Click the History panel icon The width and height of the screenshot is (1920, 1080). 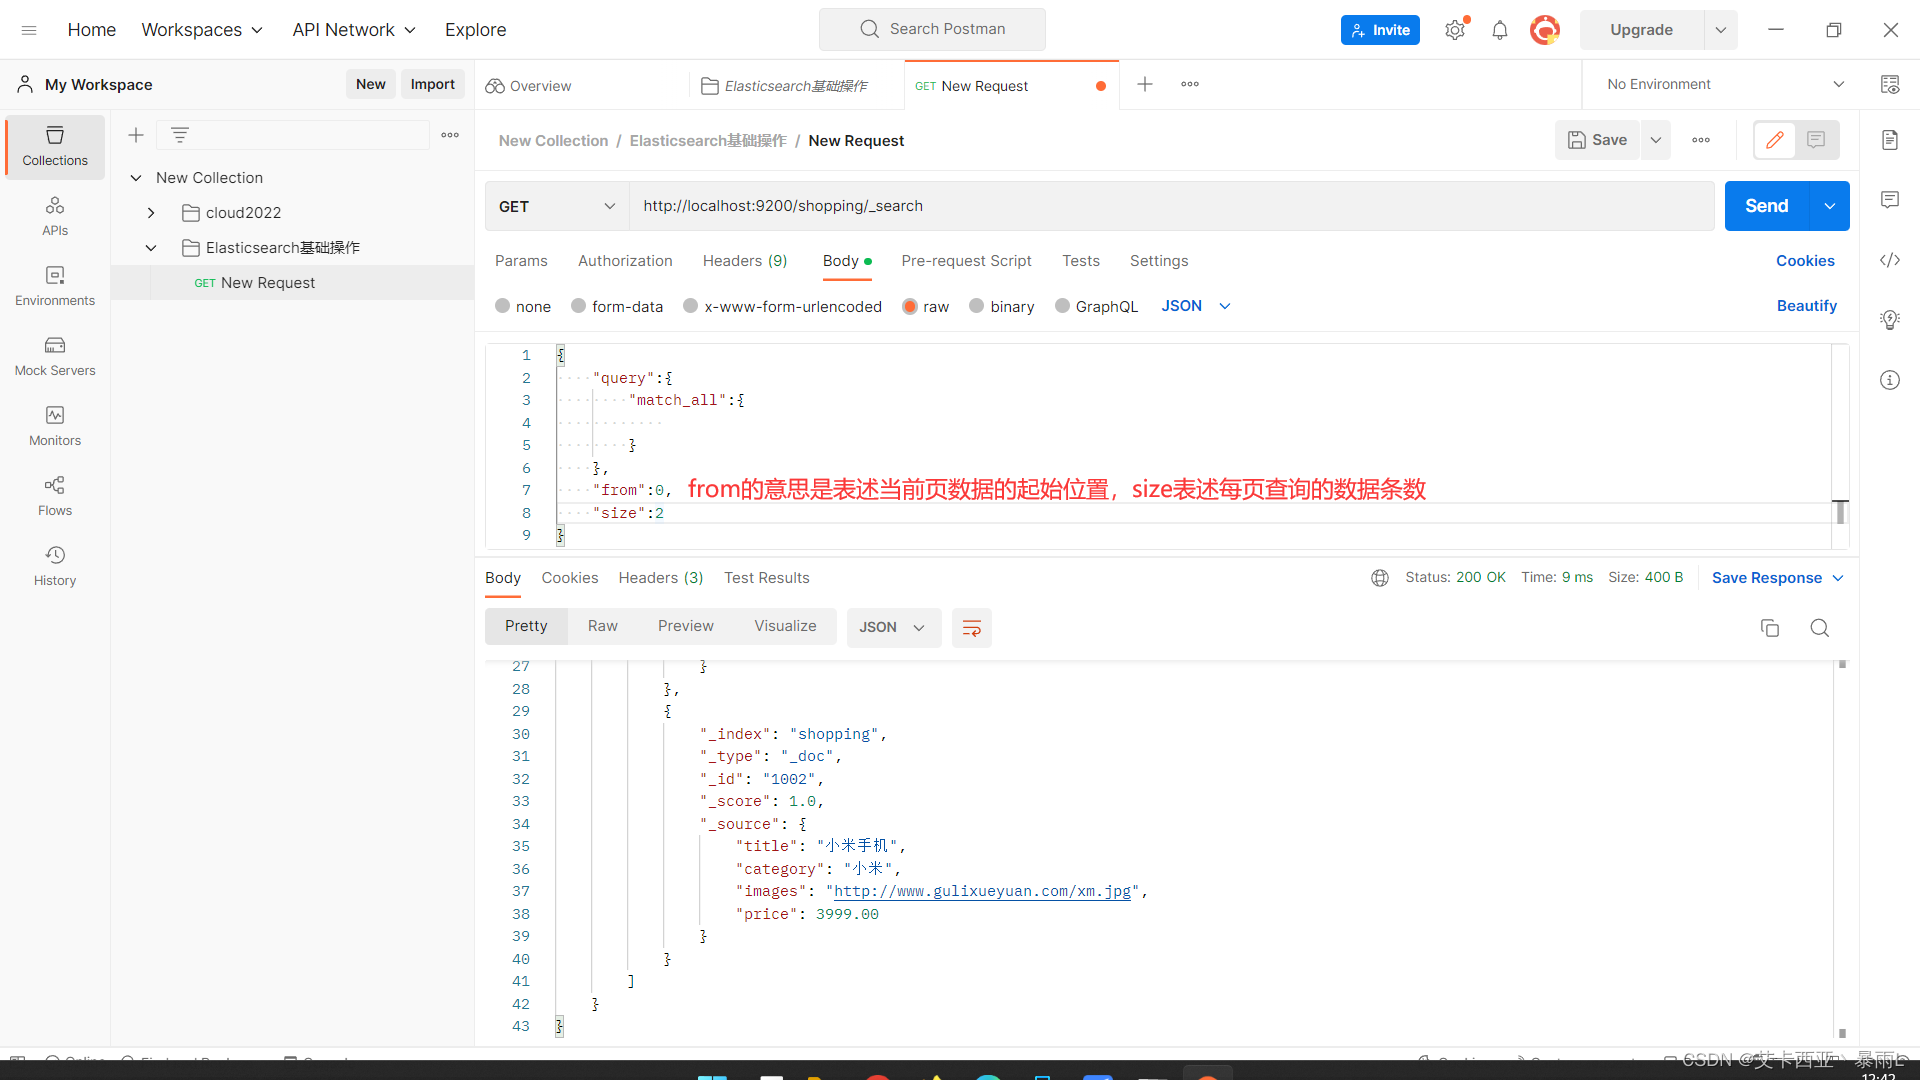point(53,555)
